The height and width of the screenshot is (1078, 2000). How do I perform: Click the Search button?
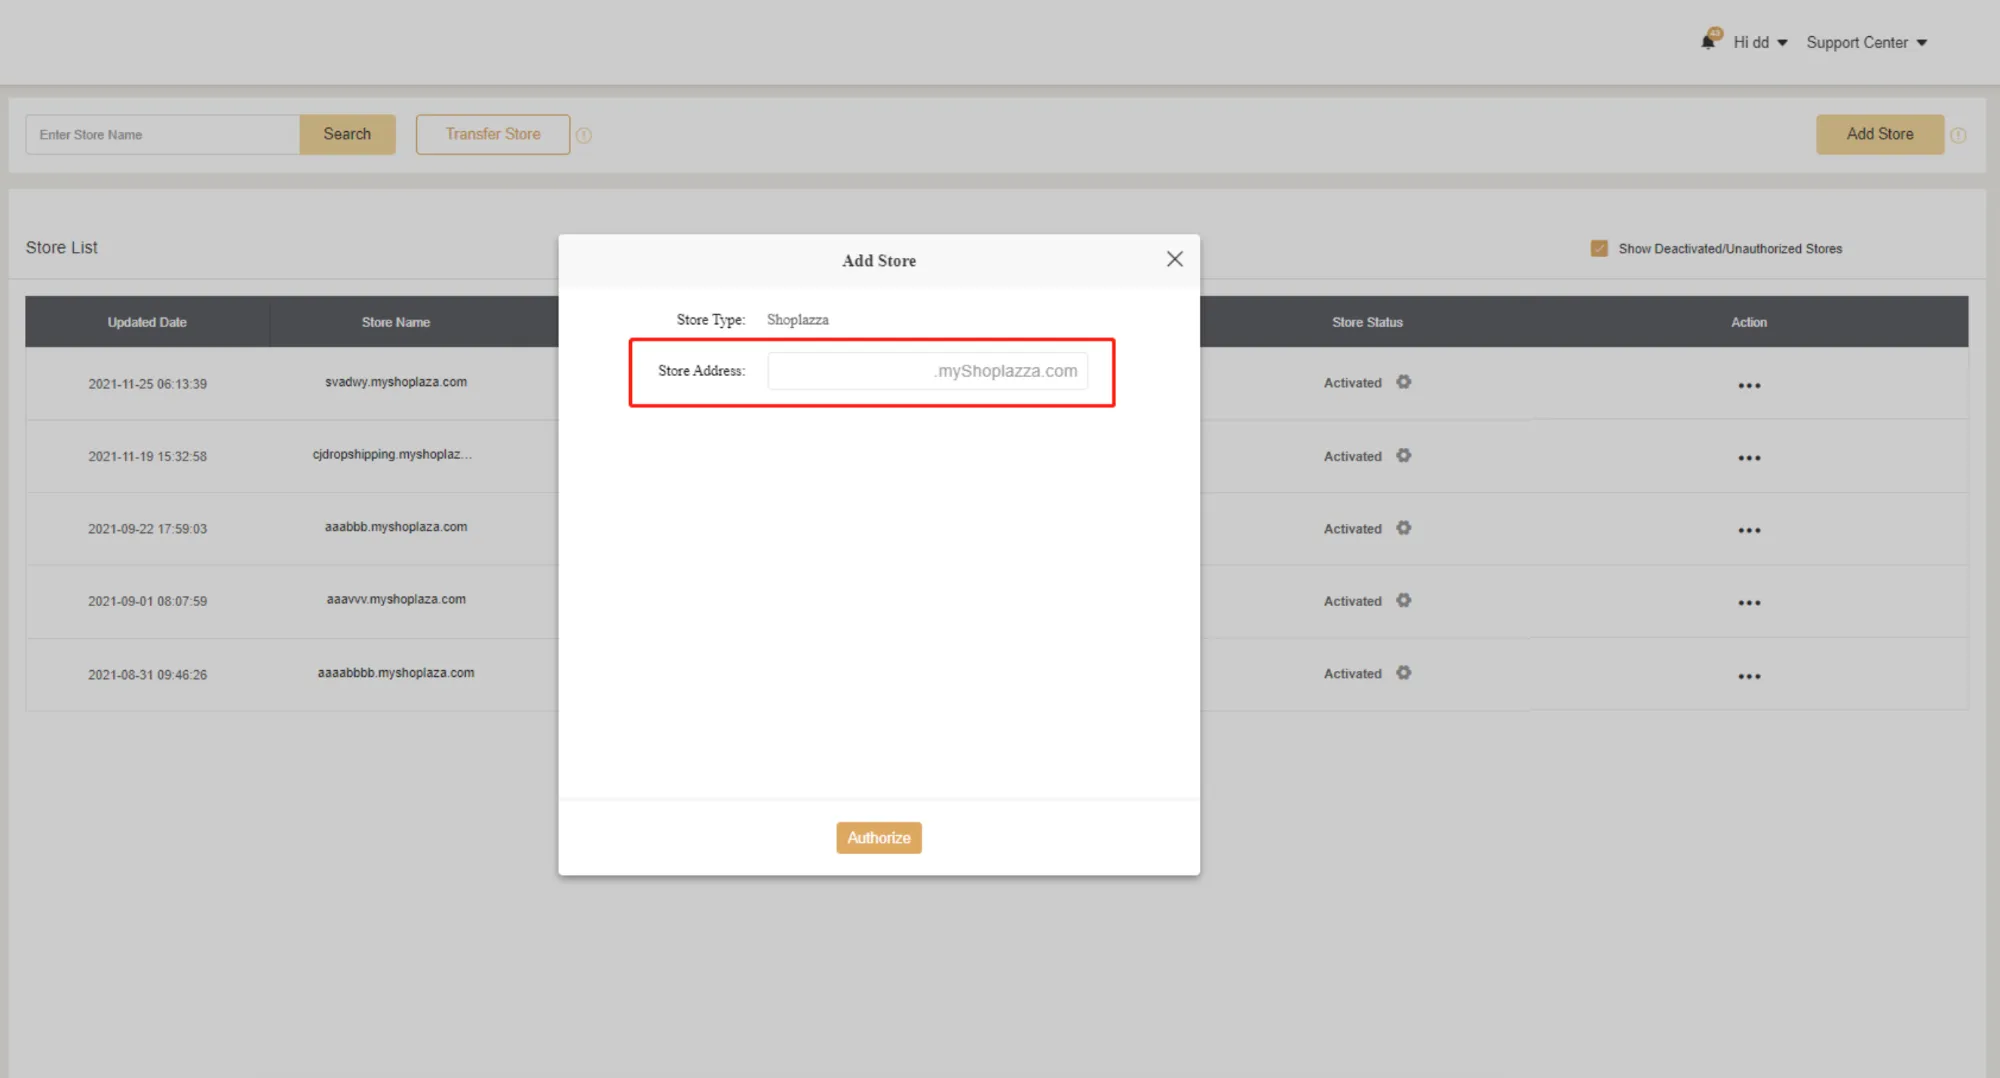click(x=347, y=134)
